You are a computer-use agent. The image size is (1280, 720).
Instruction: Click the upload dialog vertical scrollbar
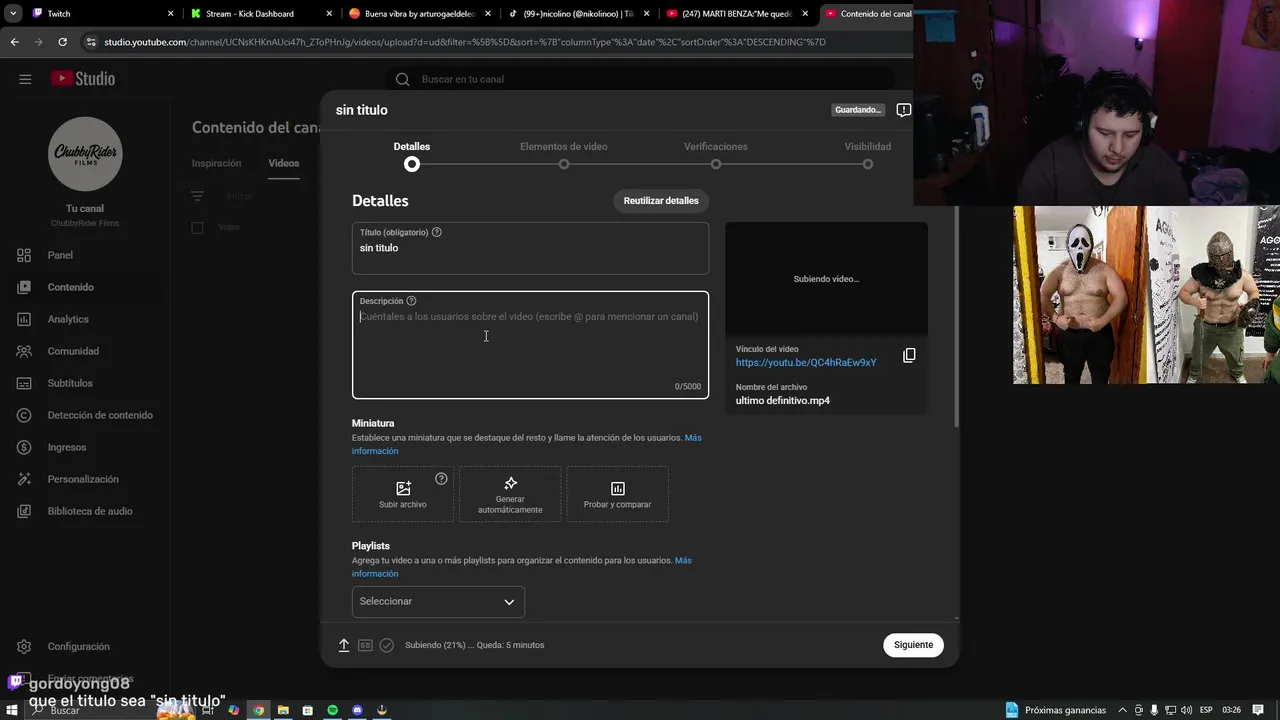pyautogui.click(x=957, y=317)
